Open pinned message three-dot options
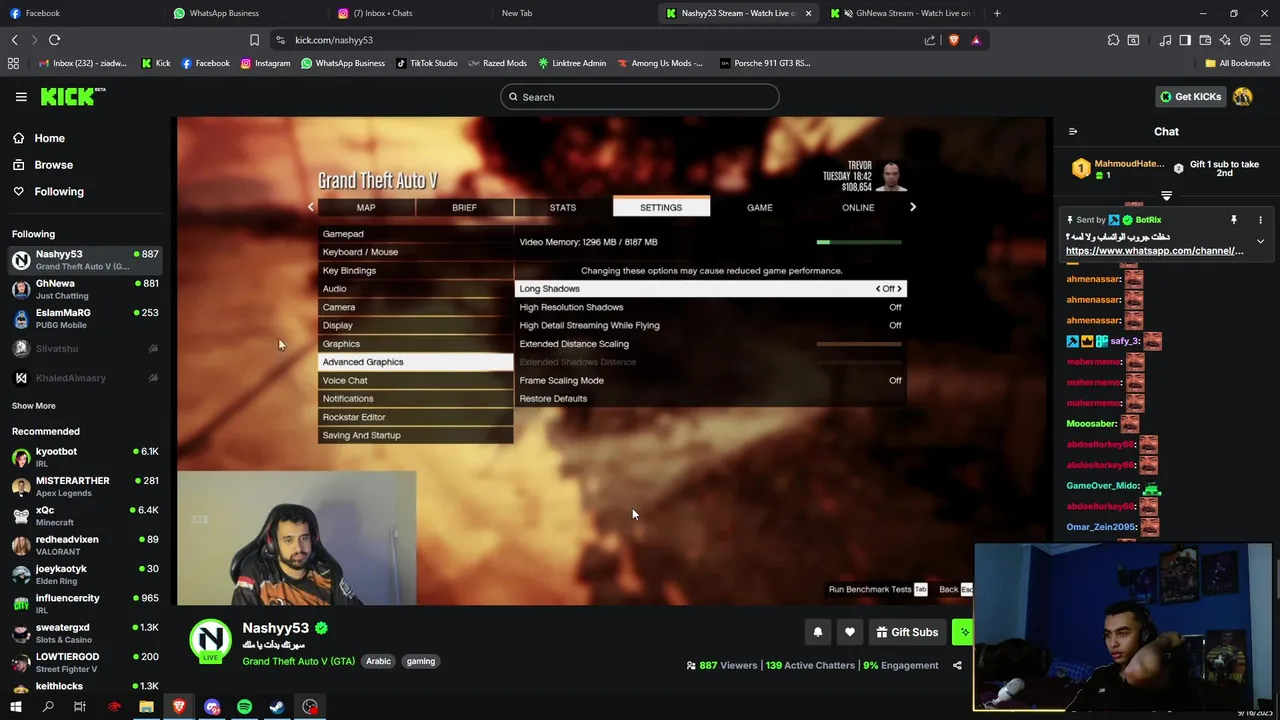This screenshot has height=720, width=1280. point(1260,220)
